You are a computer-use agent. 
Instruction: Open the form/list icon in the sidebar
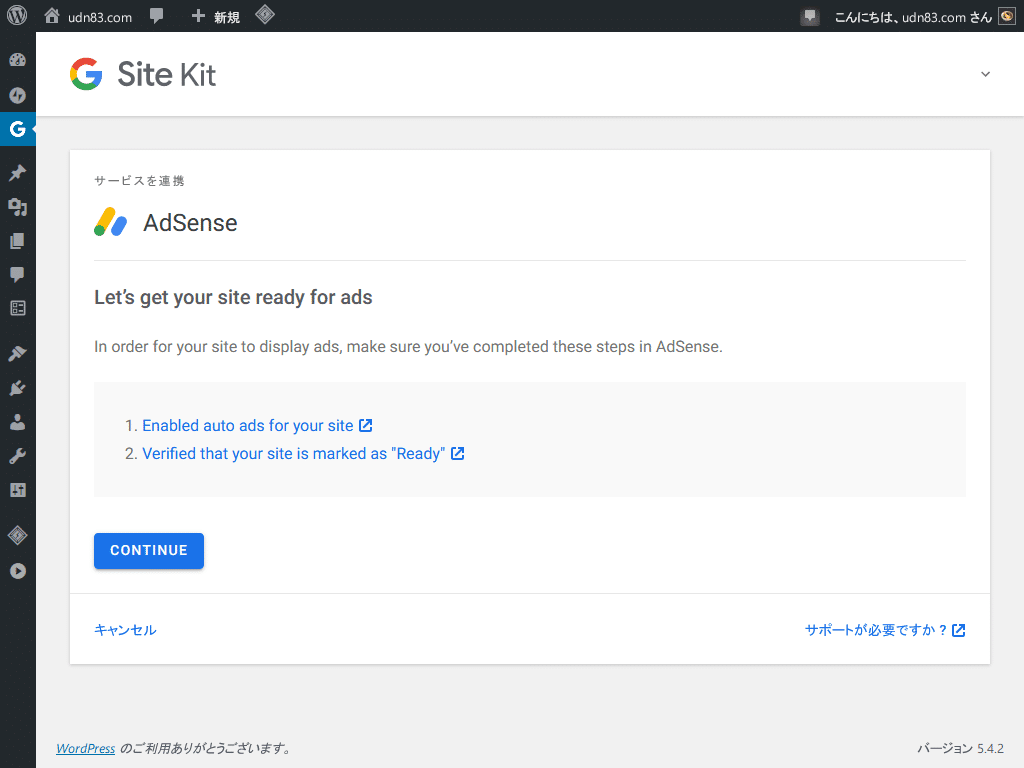(18, 308)
